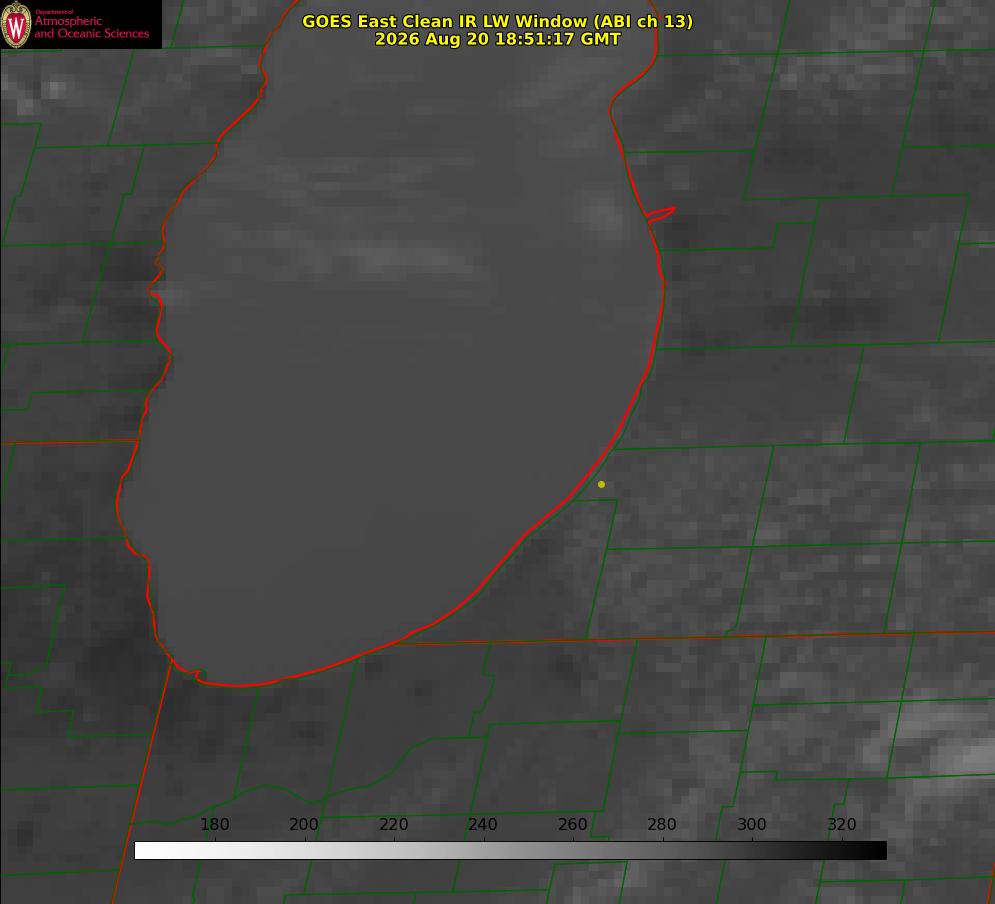Screen dimensions: 995x904
Task: Click the 320 colorbar tick label
Action: (842, 824)
